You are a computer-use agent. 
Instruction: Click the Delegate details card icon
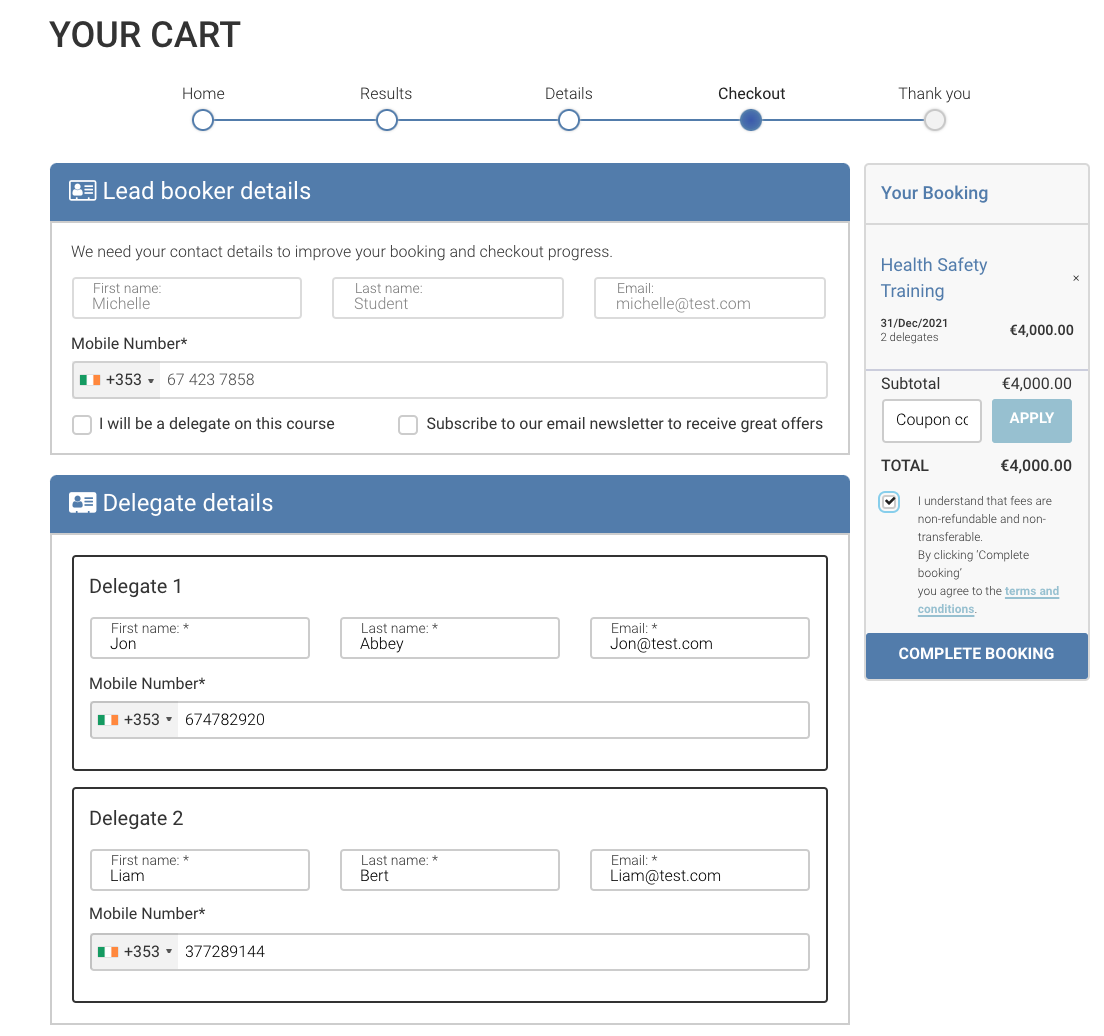[x=82, y=503]
